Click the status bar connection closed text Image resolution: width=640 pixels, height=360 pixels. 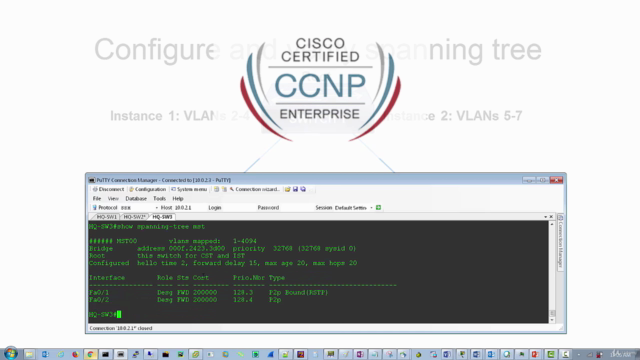click(x=121, y=328)
